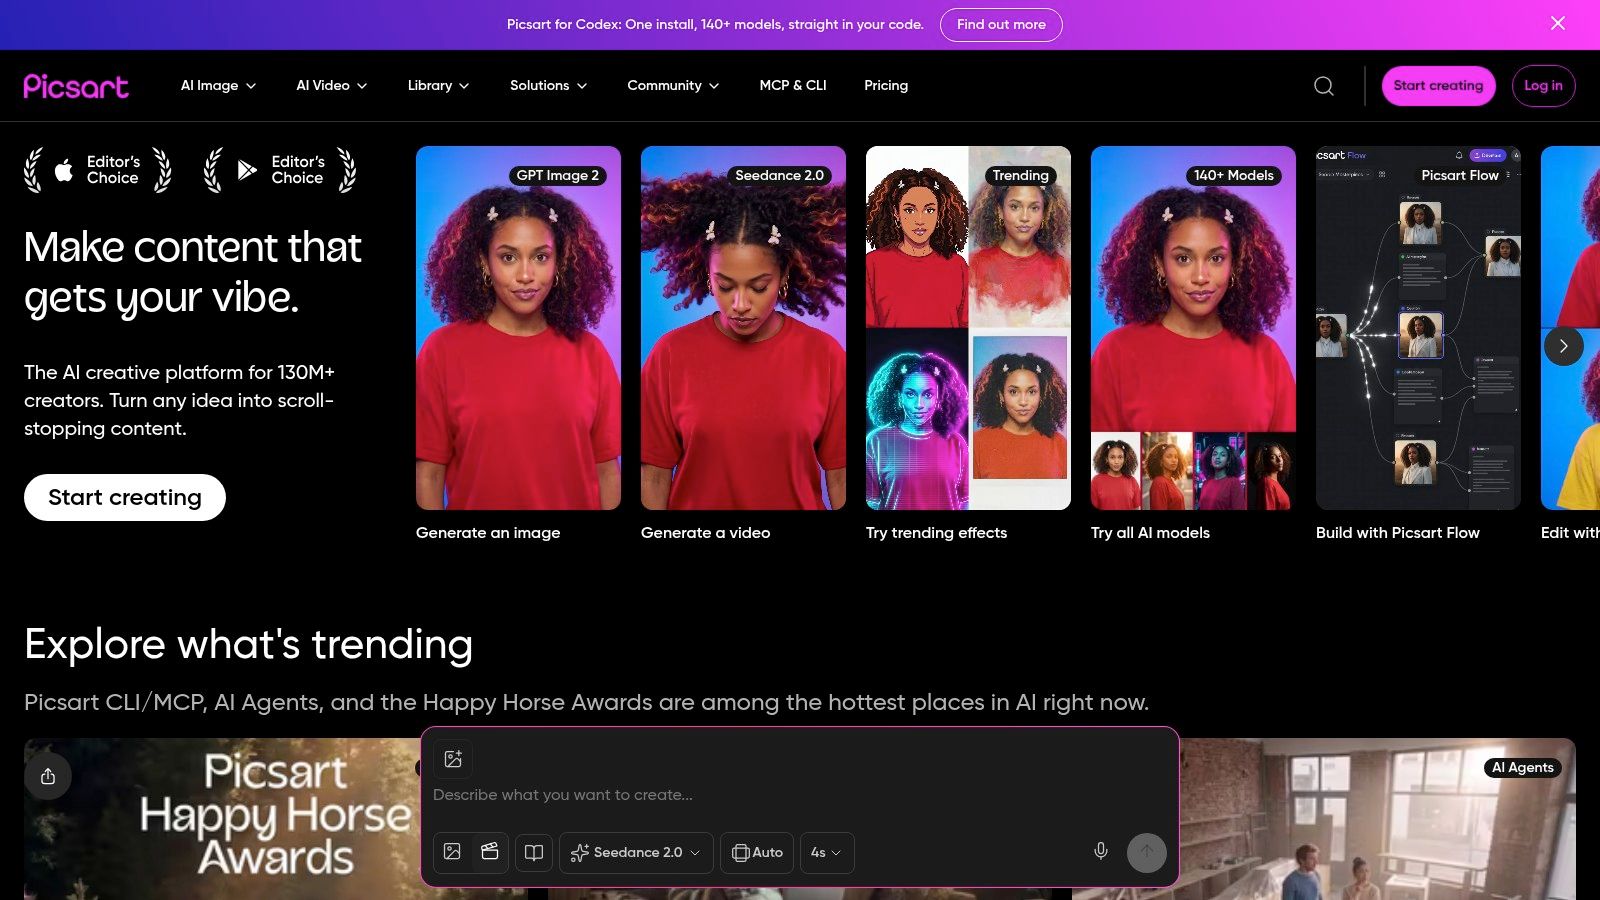The height and width of the screenshot is (900, 1600).
Task: Switch prompt mode to video generation
Action: coord(490,852)
